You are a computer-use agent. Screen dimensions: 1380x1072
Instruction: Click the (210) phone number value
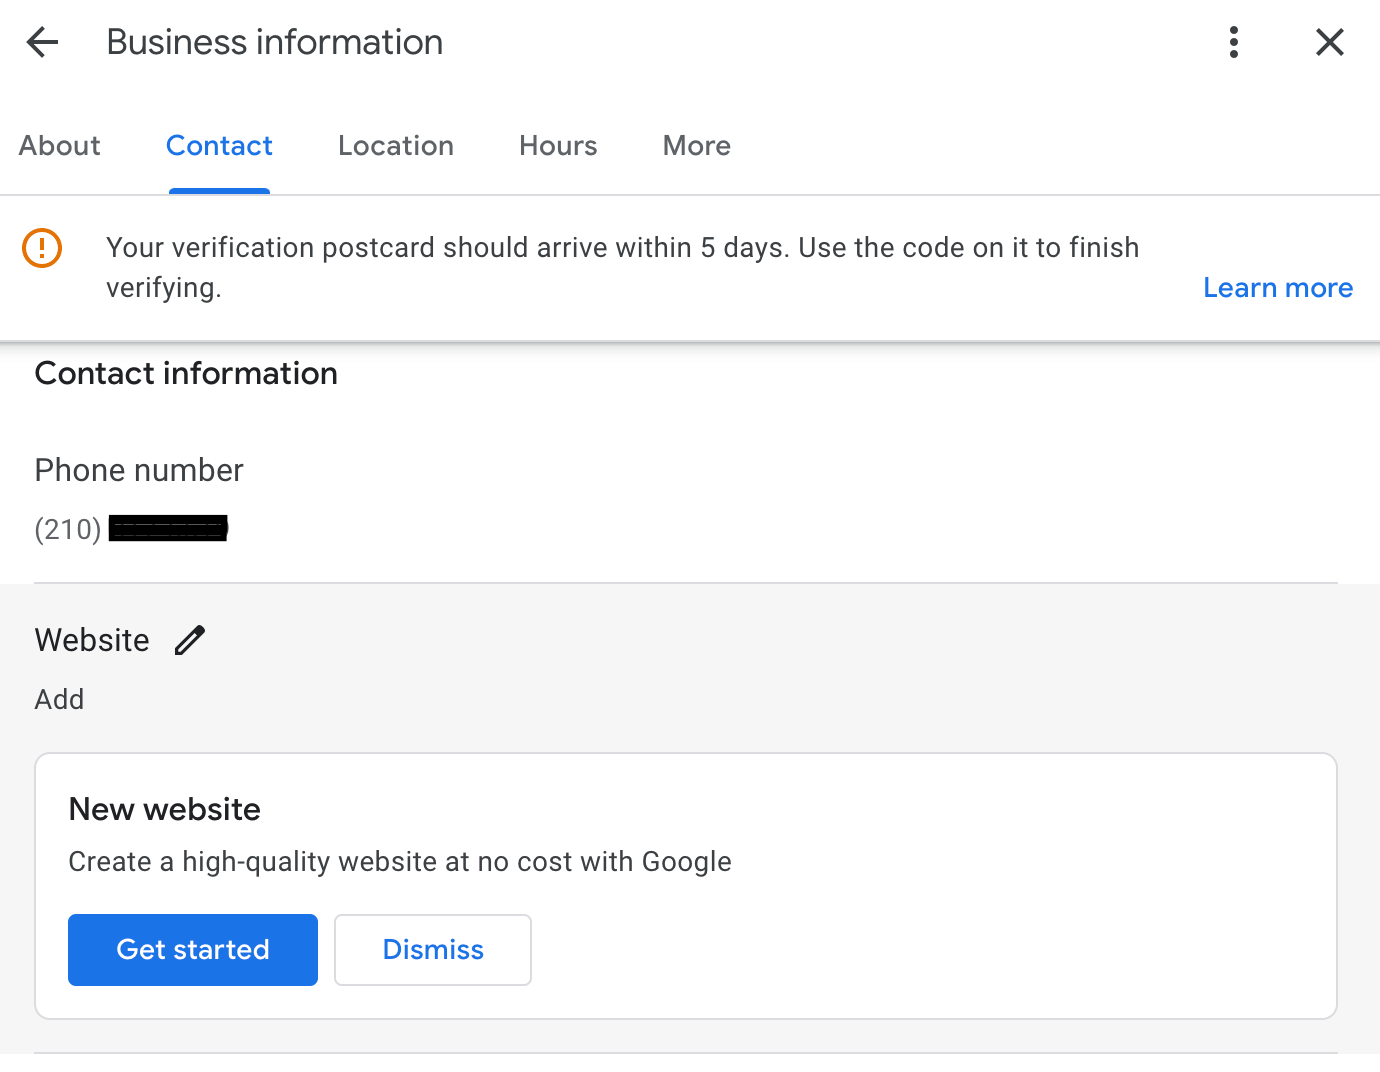pyautogui.click(x=130, y=529)
